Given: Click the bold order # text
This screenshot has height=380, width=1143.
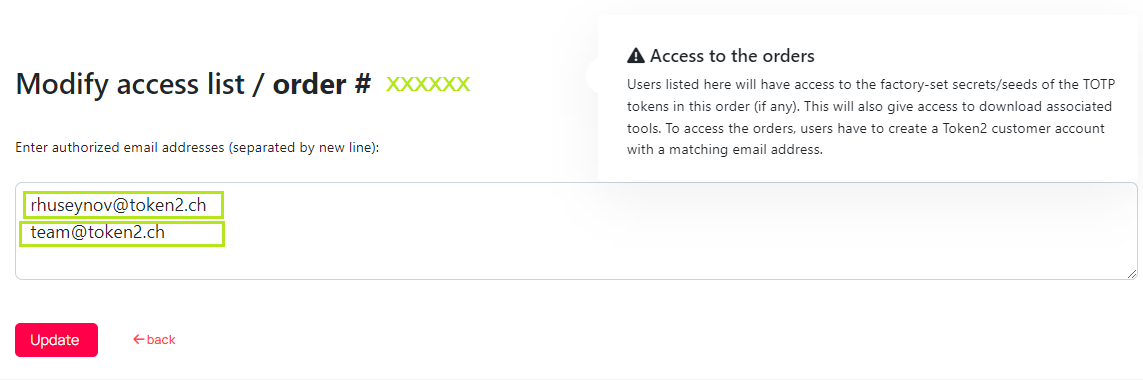Looking at the screenshot, I should pyautogui.click(x=322, y=85).
